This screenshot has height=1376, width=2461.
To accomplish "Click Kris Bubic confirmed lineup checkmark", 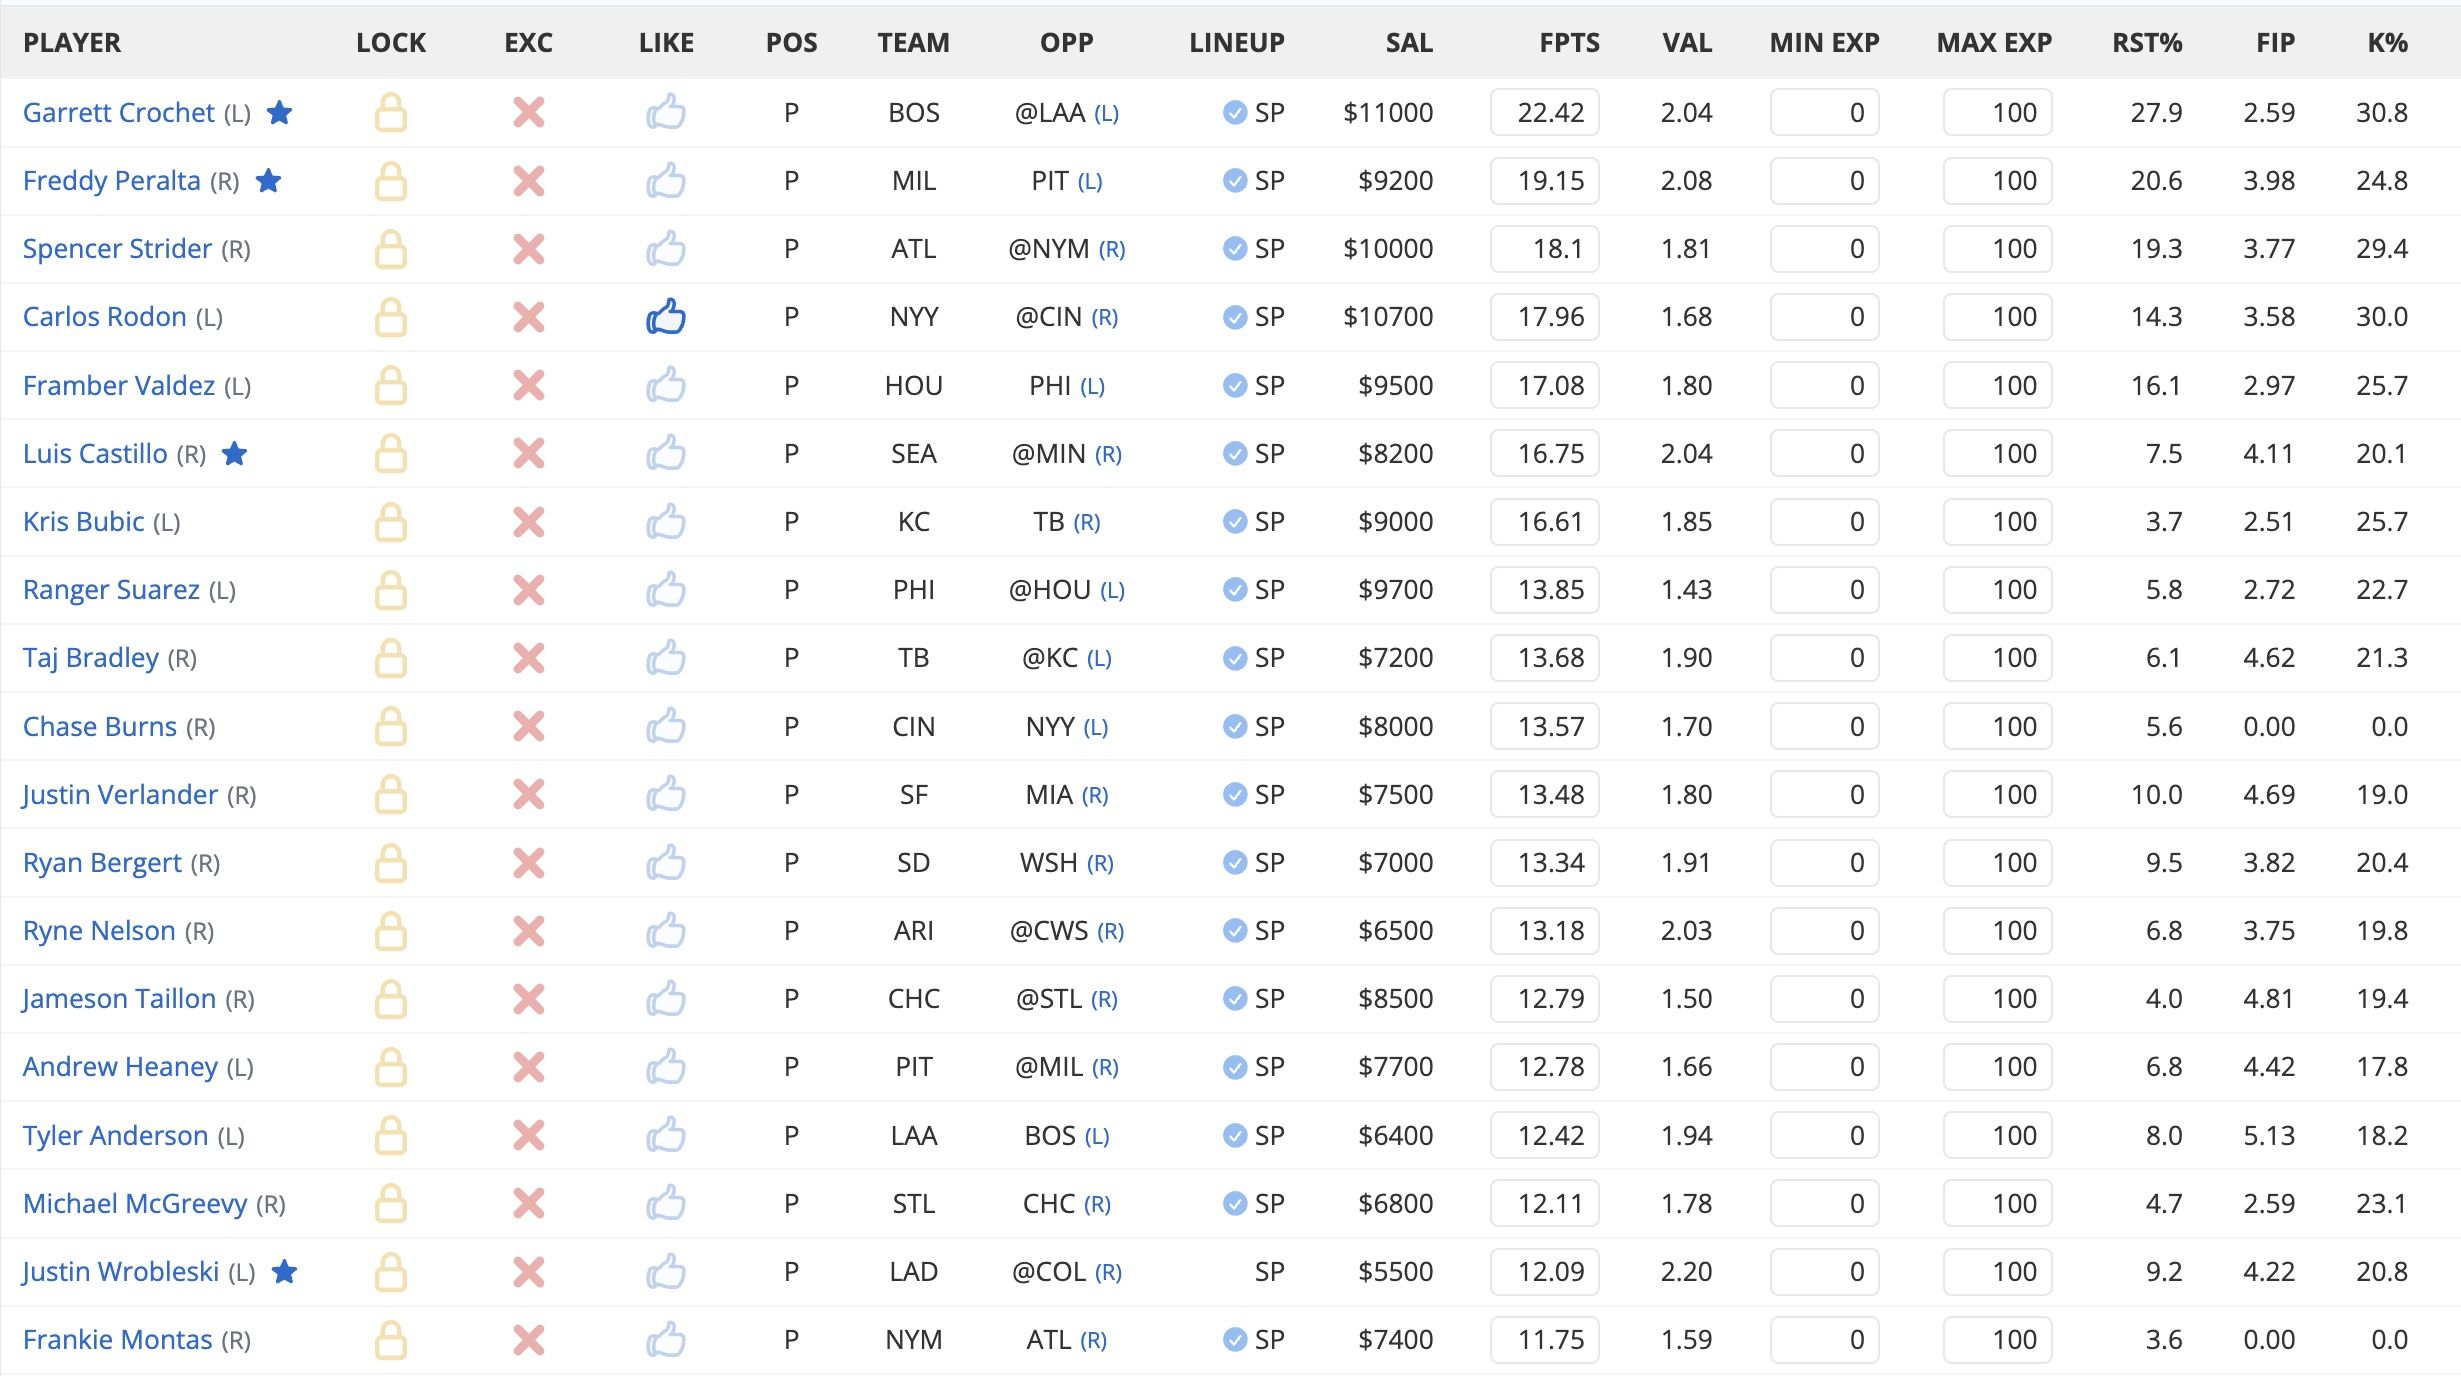I will coord(1234,522).
